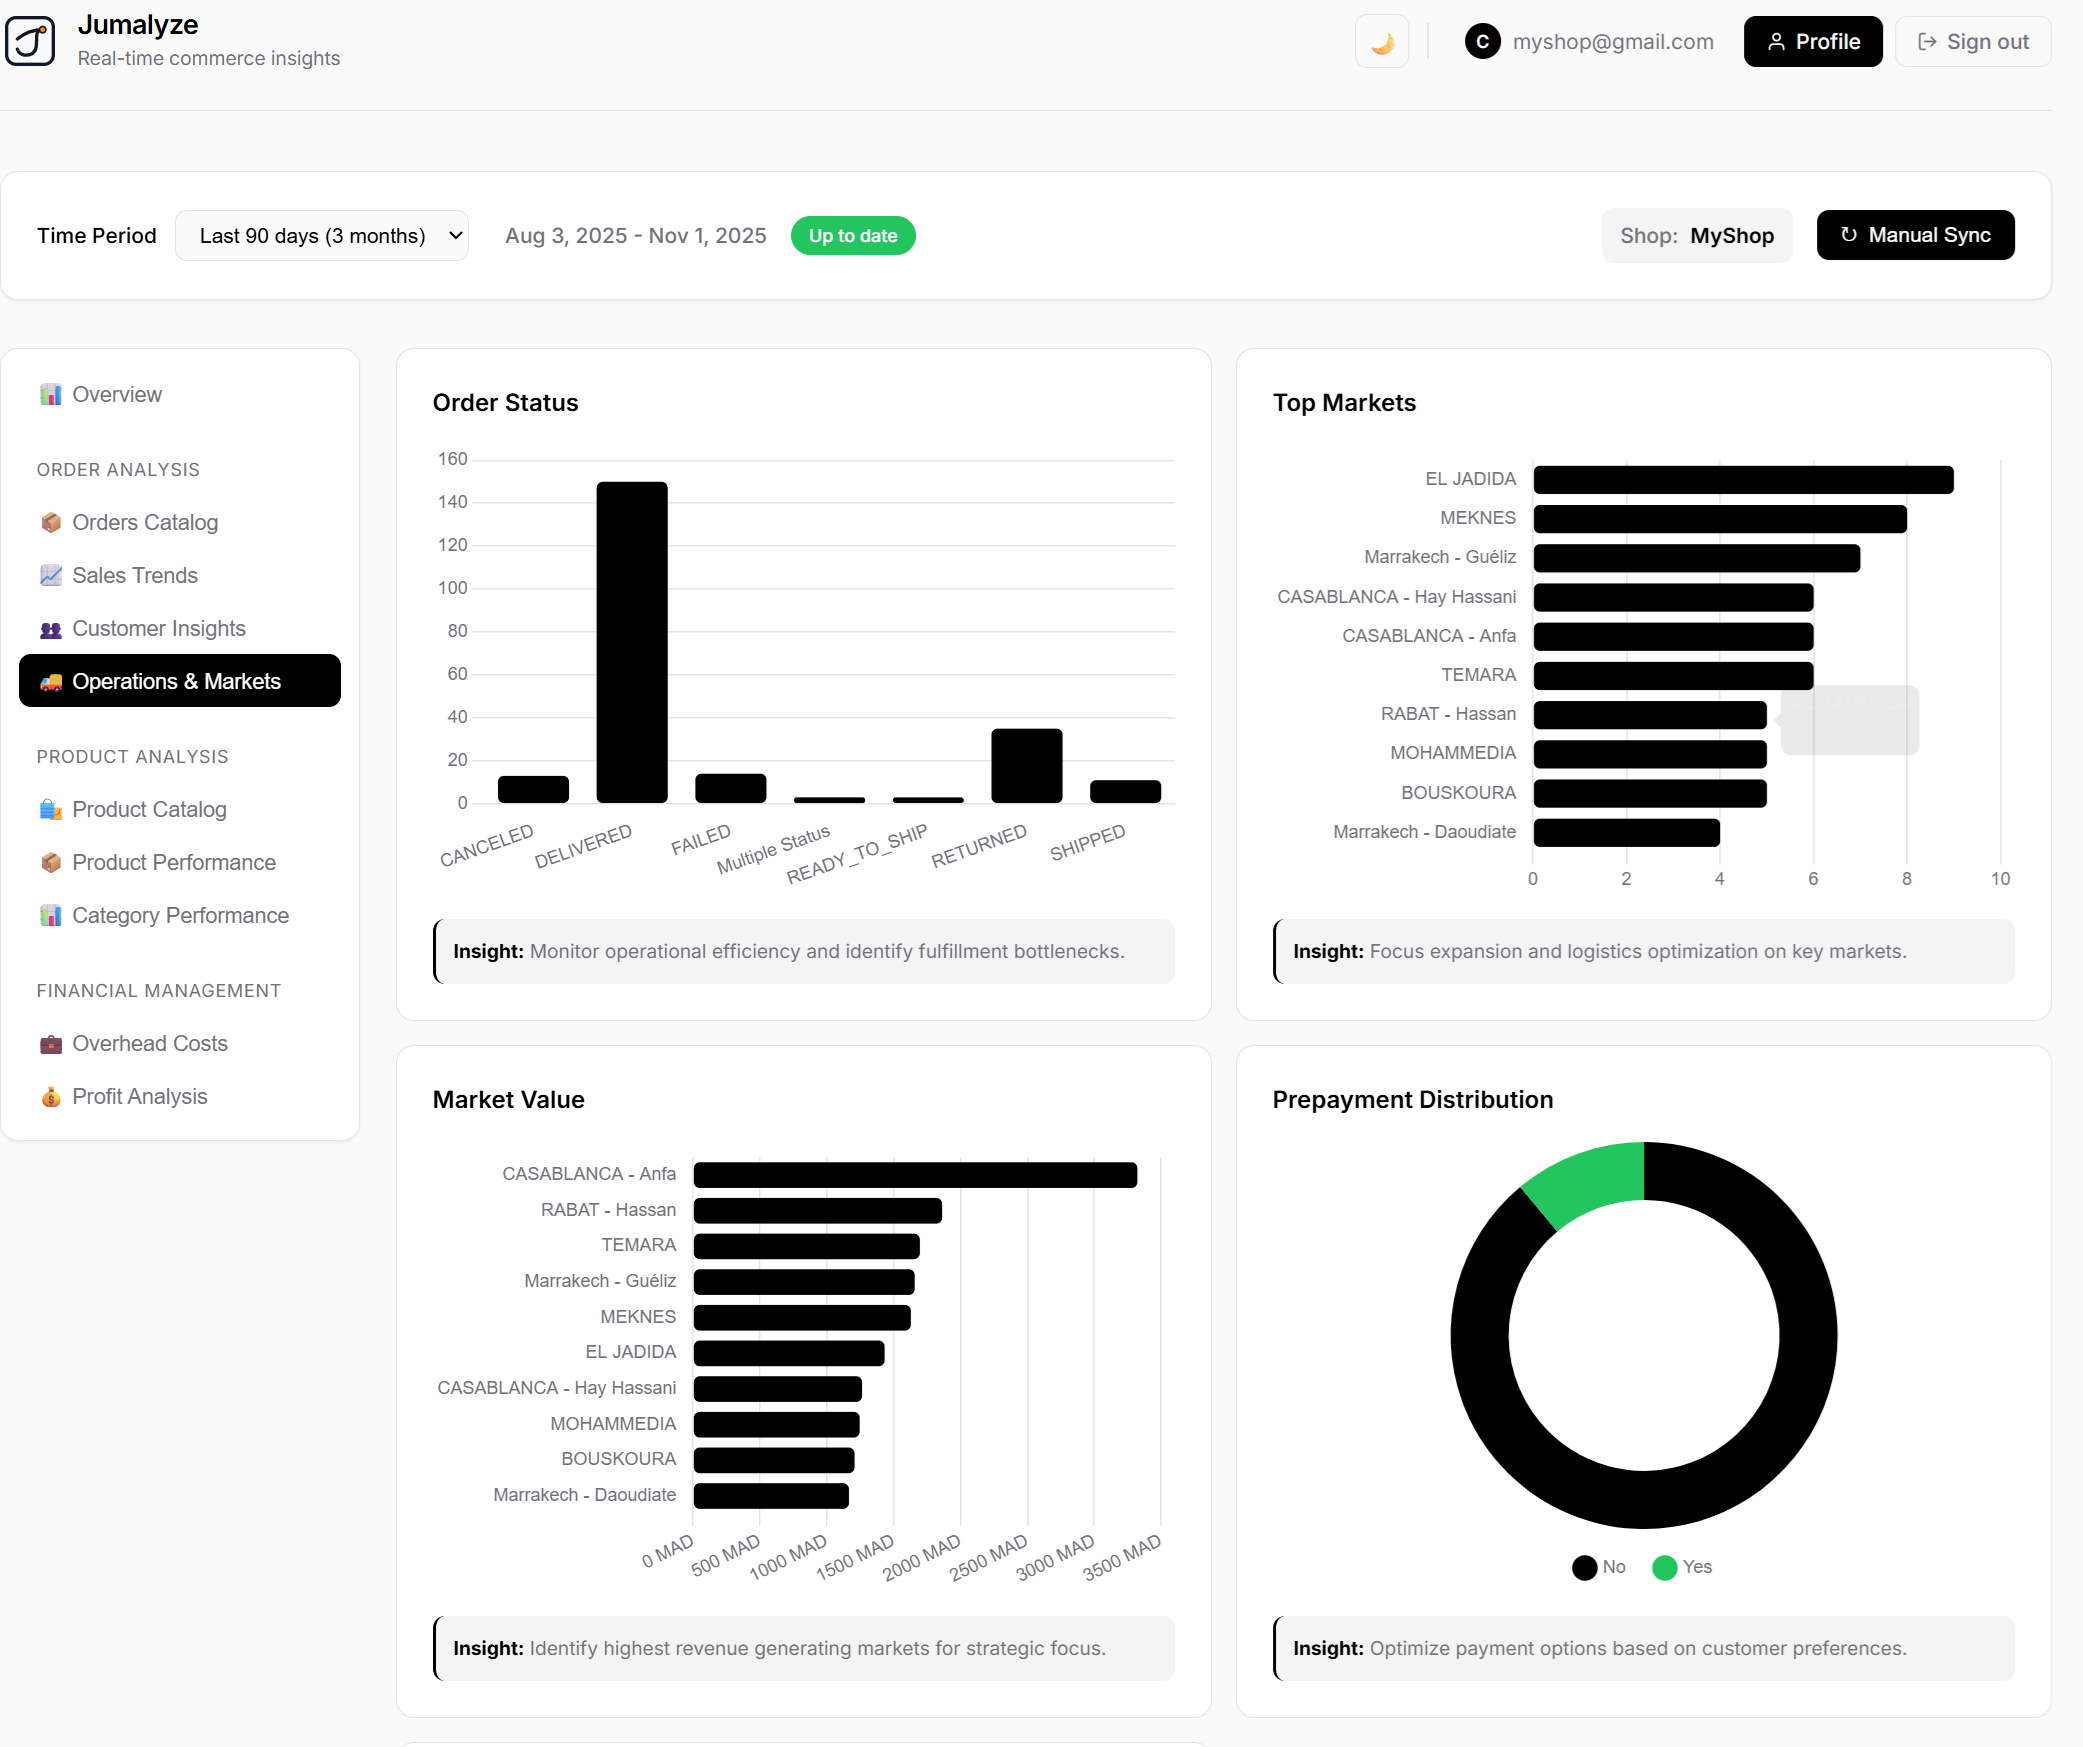The image size is (2083, 1747).
Task: Open Overhead Costs under Financial Management
Action: point(149,1043)
